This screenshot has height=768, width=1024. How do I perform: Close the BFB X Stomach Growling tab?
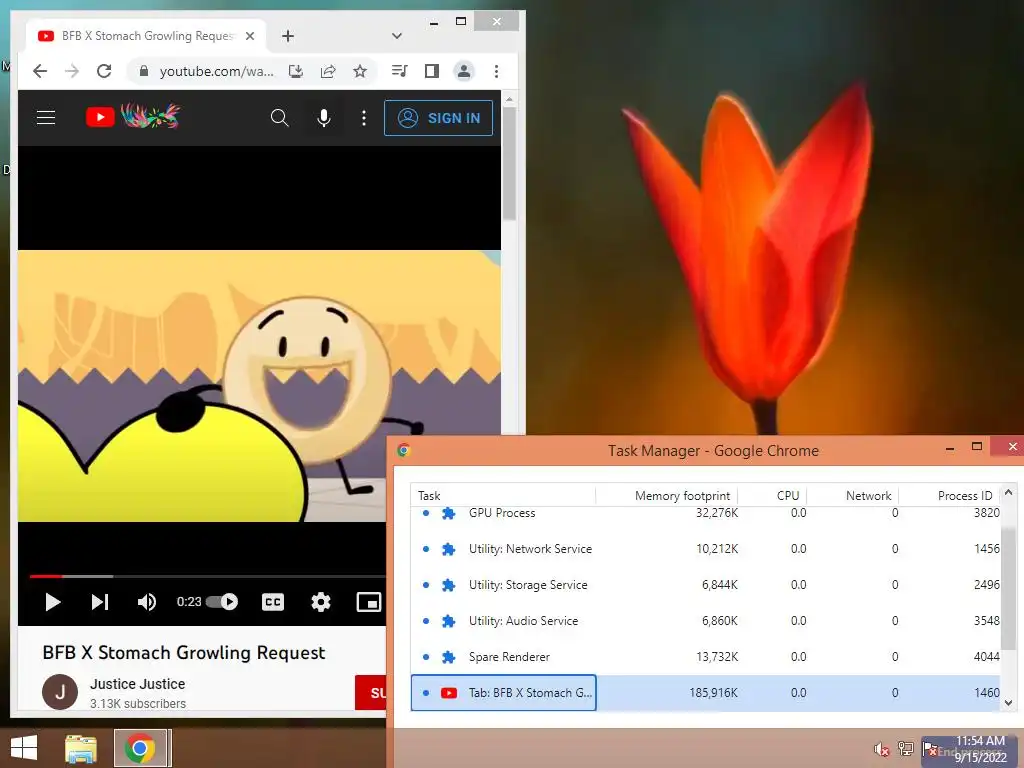249,36
